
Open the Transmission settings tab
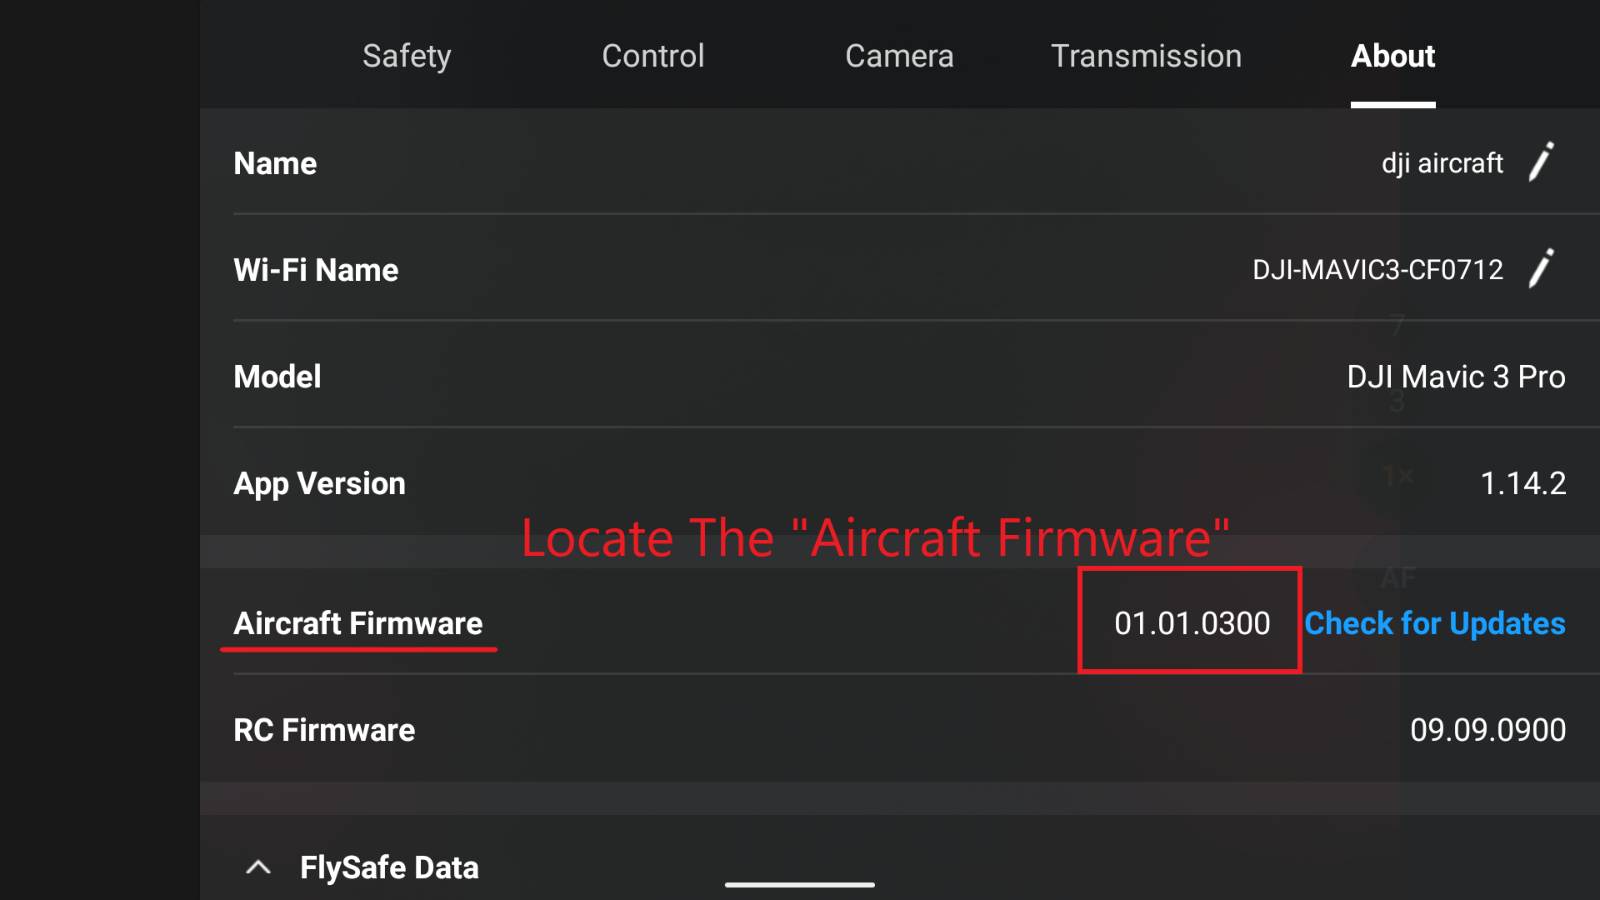[1146, 56]
